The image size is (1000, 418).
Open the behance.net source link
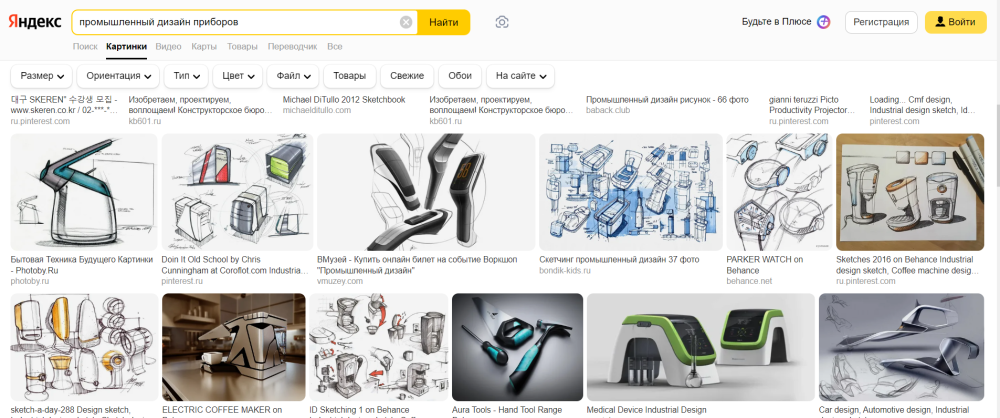tap(749, 282)
